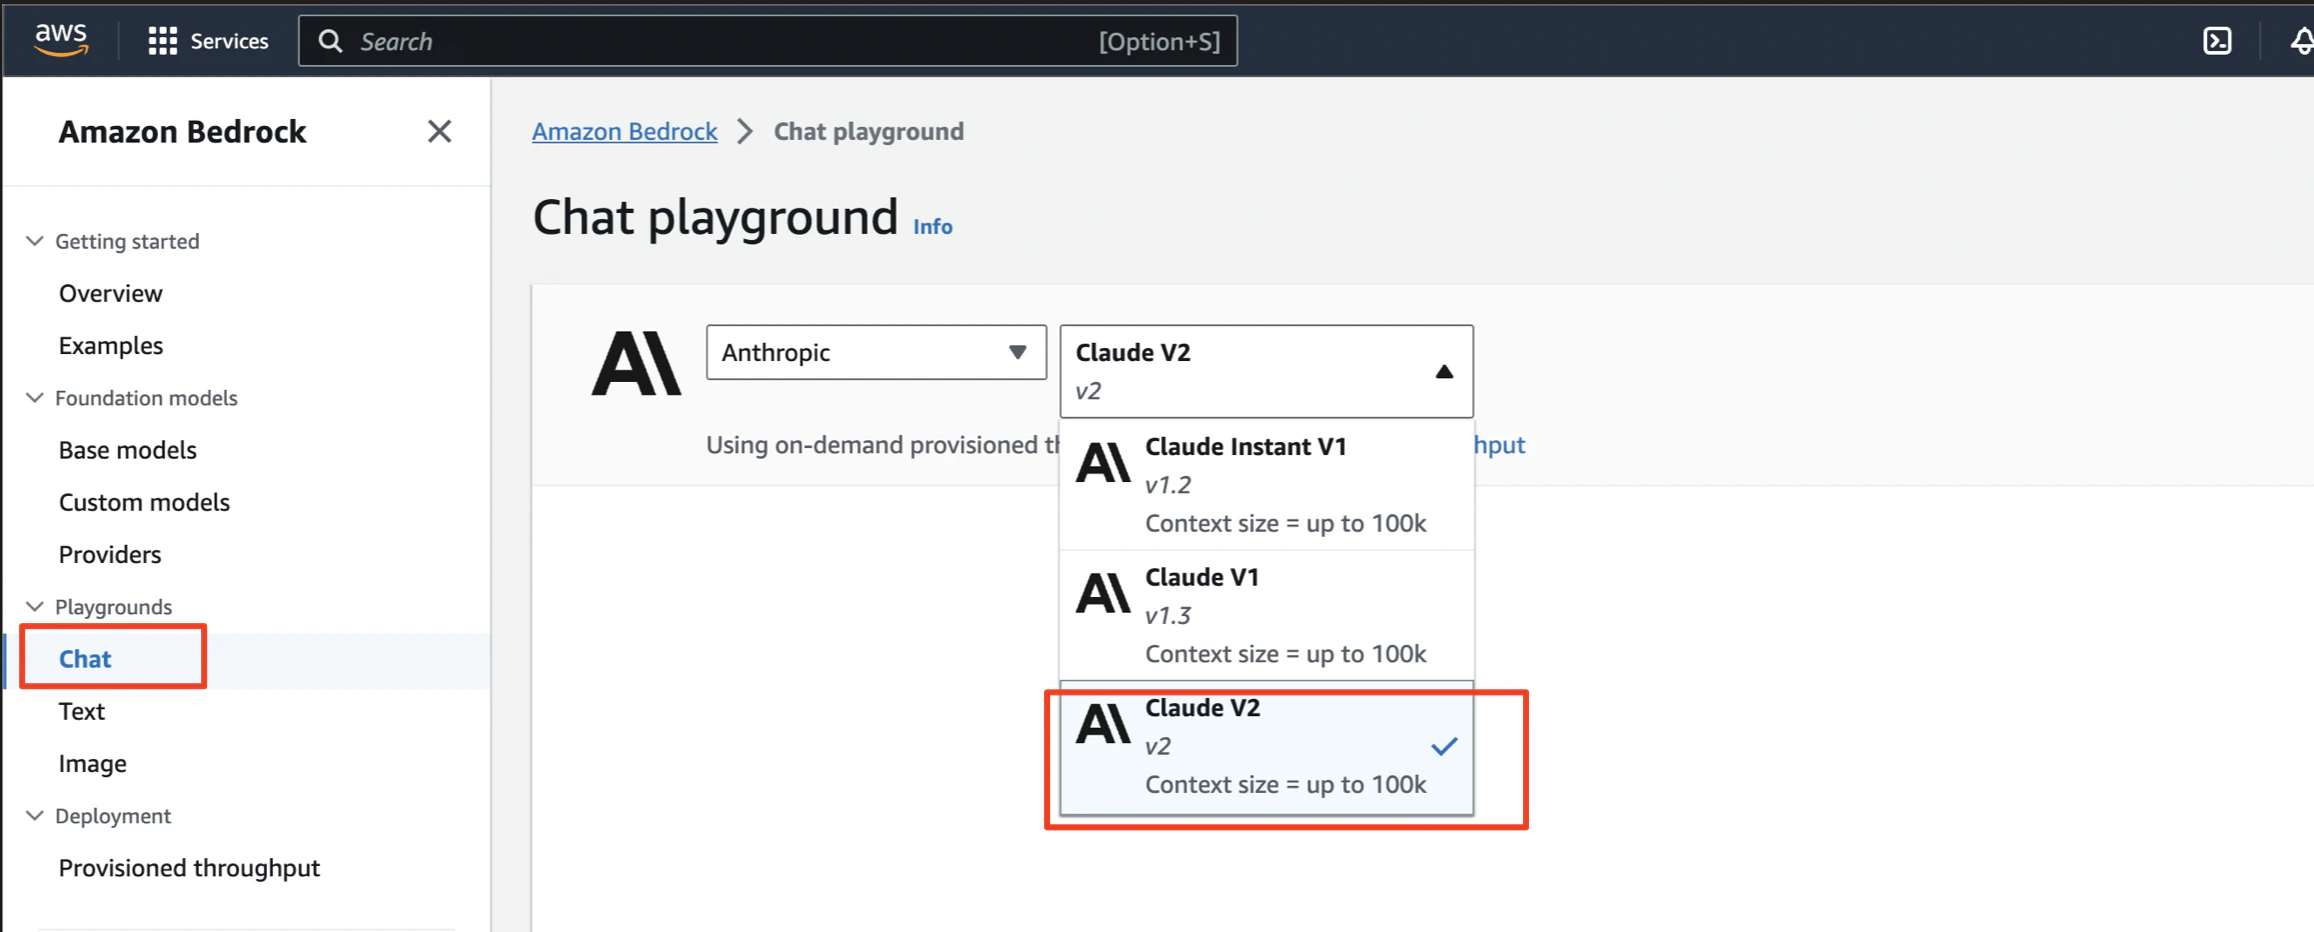Image resolution: width=2314 pixels, height=932 pixels.
Task: Click the 'Chat playground' breadcrumb text
Action: tap(868, 131)
